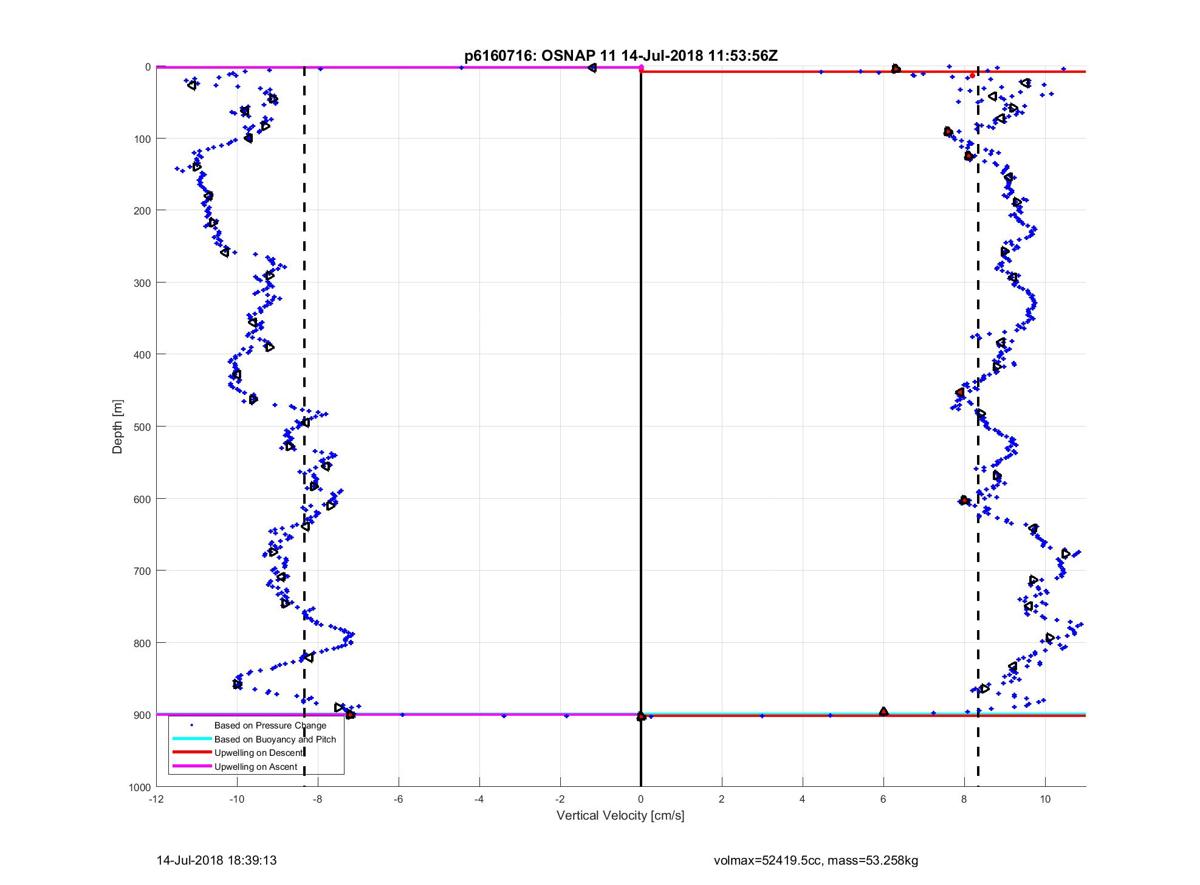Click depth-axis tick label '1000'
This screenshot has height=885, width=1200.
(x=138, y=787)
